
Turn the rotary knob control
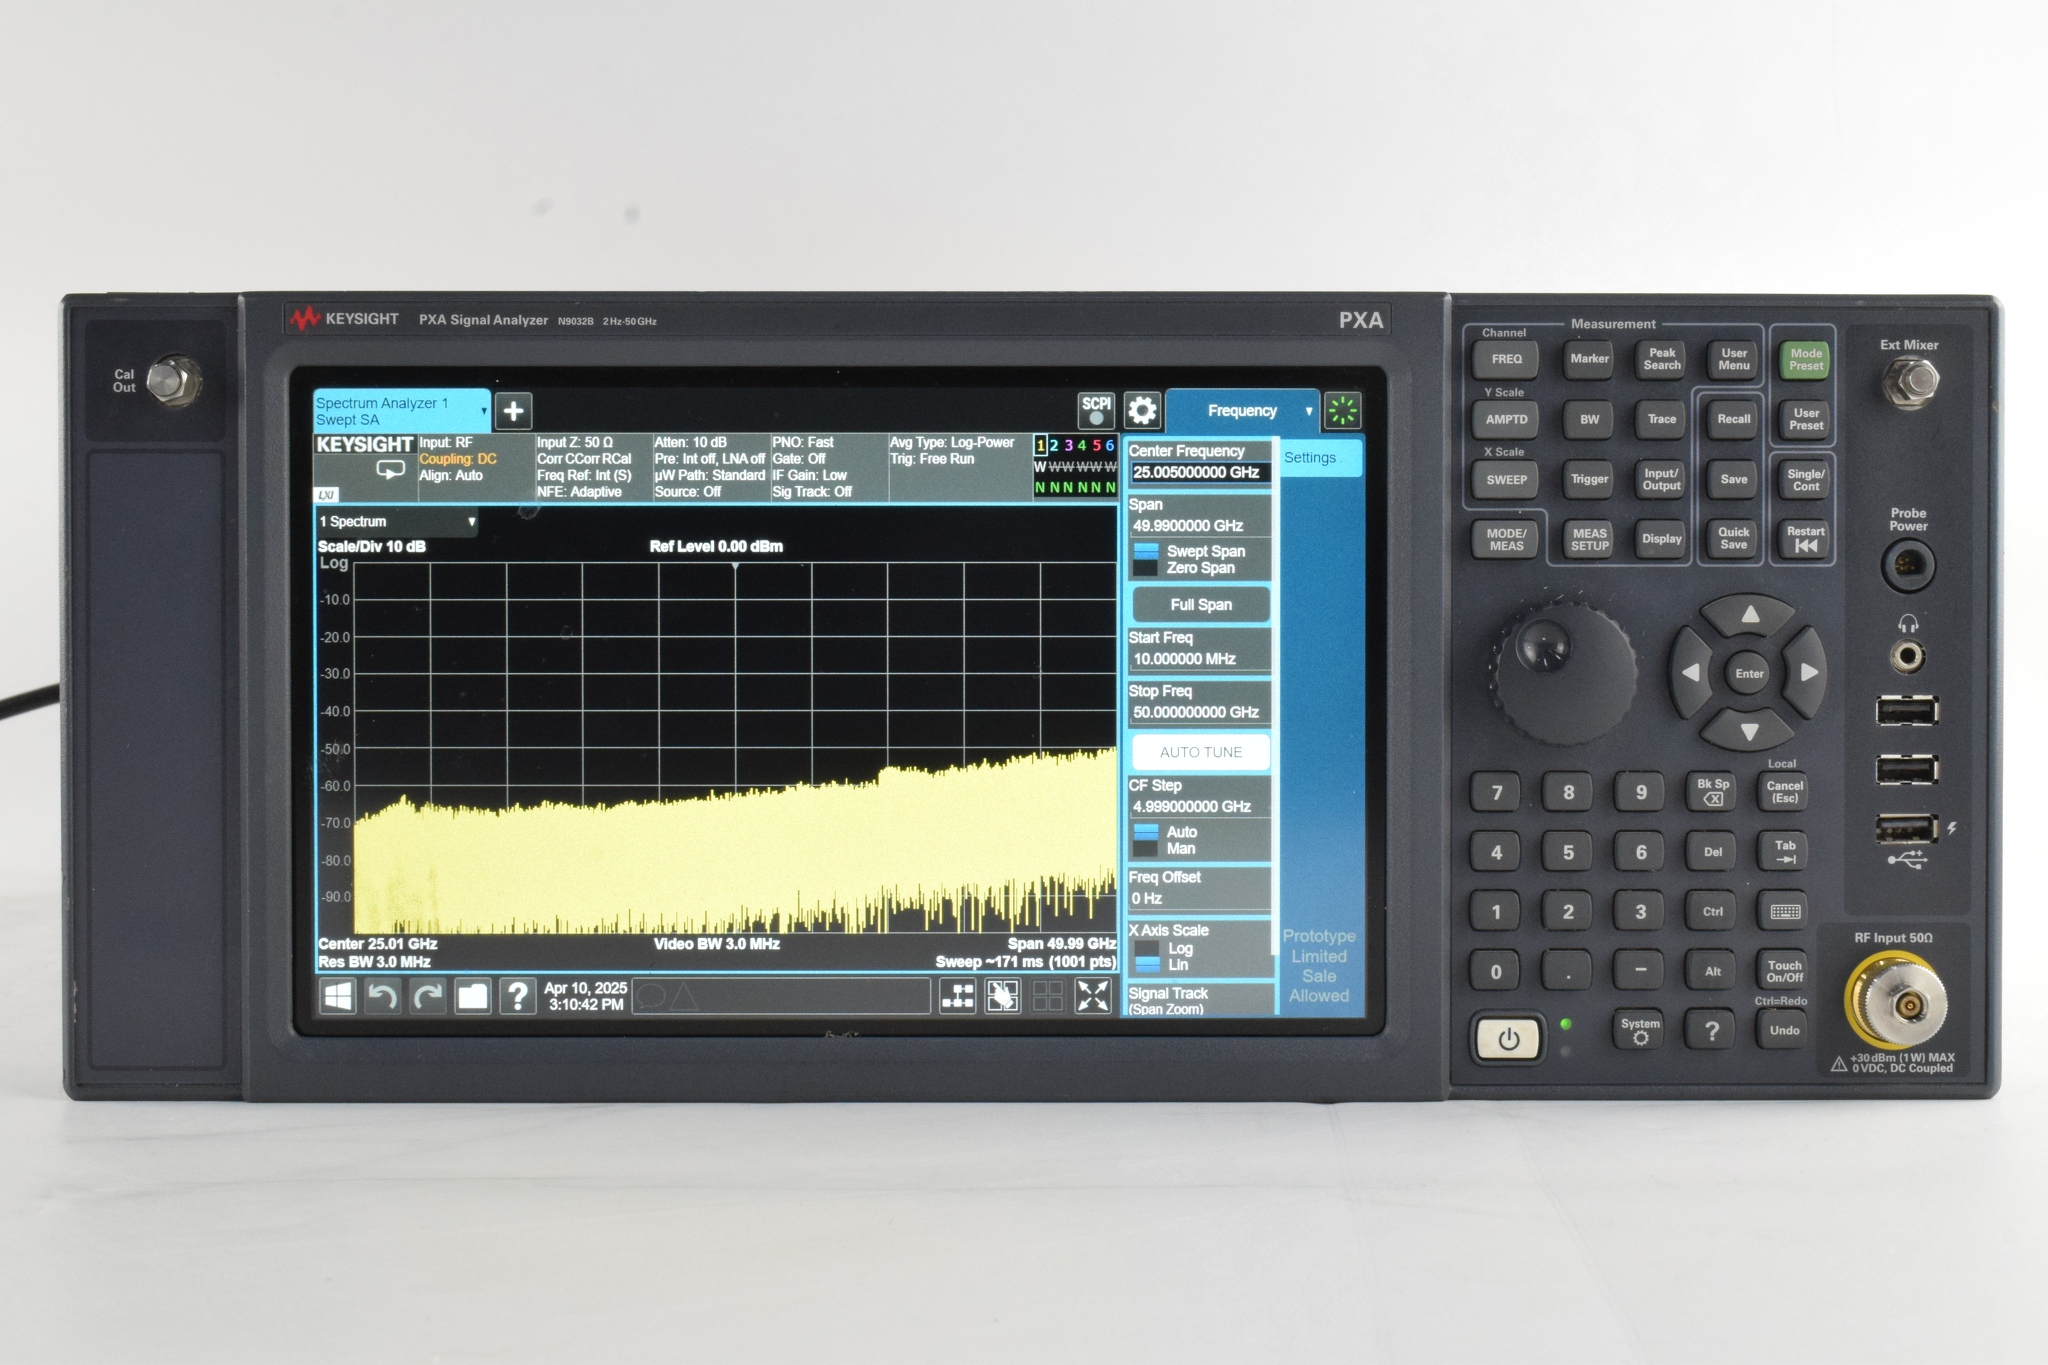(x=1563, y=672)
